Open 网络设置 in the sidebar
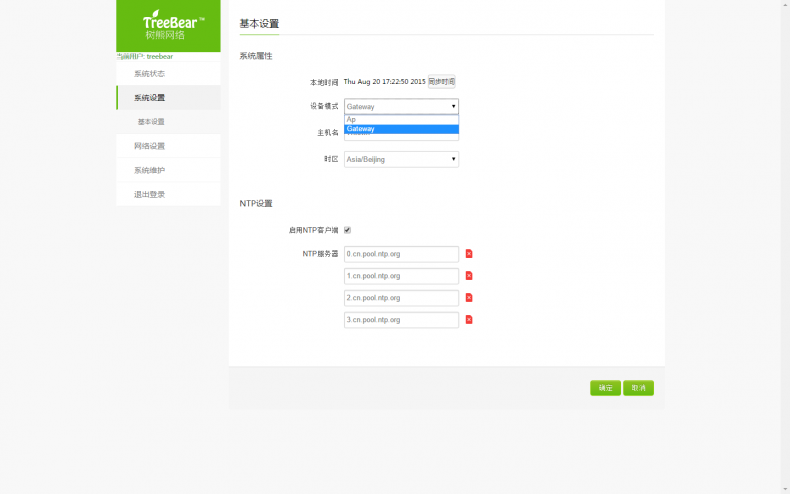The height and width of the screenshot is (494, 790). click(168, 146)
